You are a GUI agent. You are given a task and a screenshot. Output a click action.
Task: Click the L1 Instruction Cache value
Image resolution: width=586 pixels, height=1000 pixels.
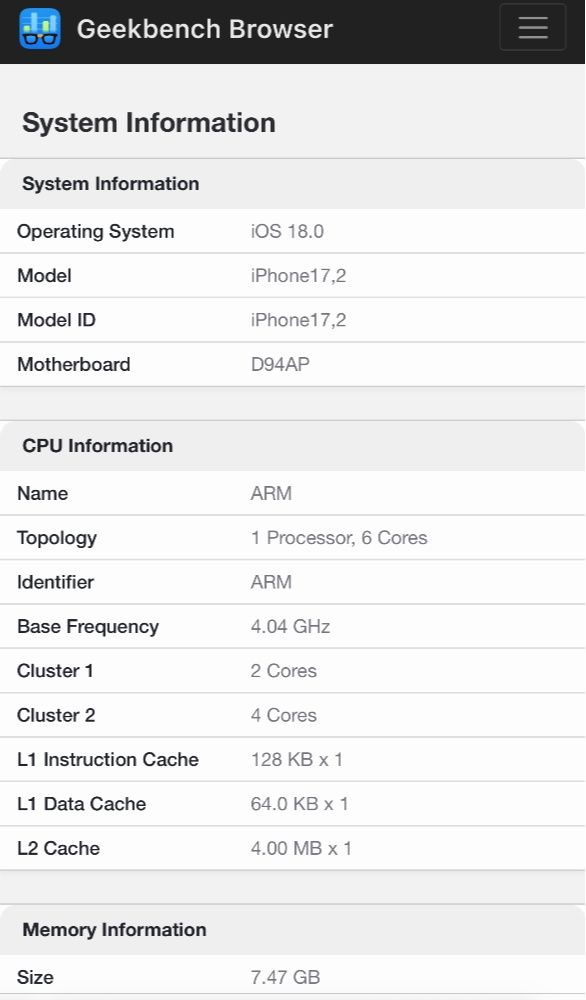[297, 760]
